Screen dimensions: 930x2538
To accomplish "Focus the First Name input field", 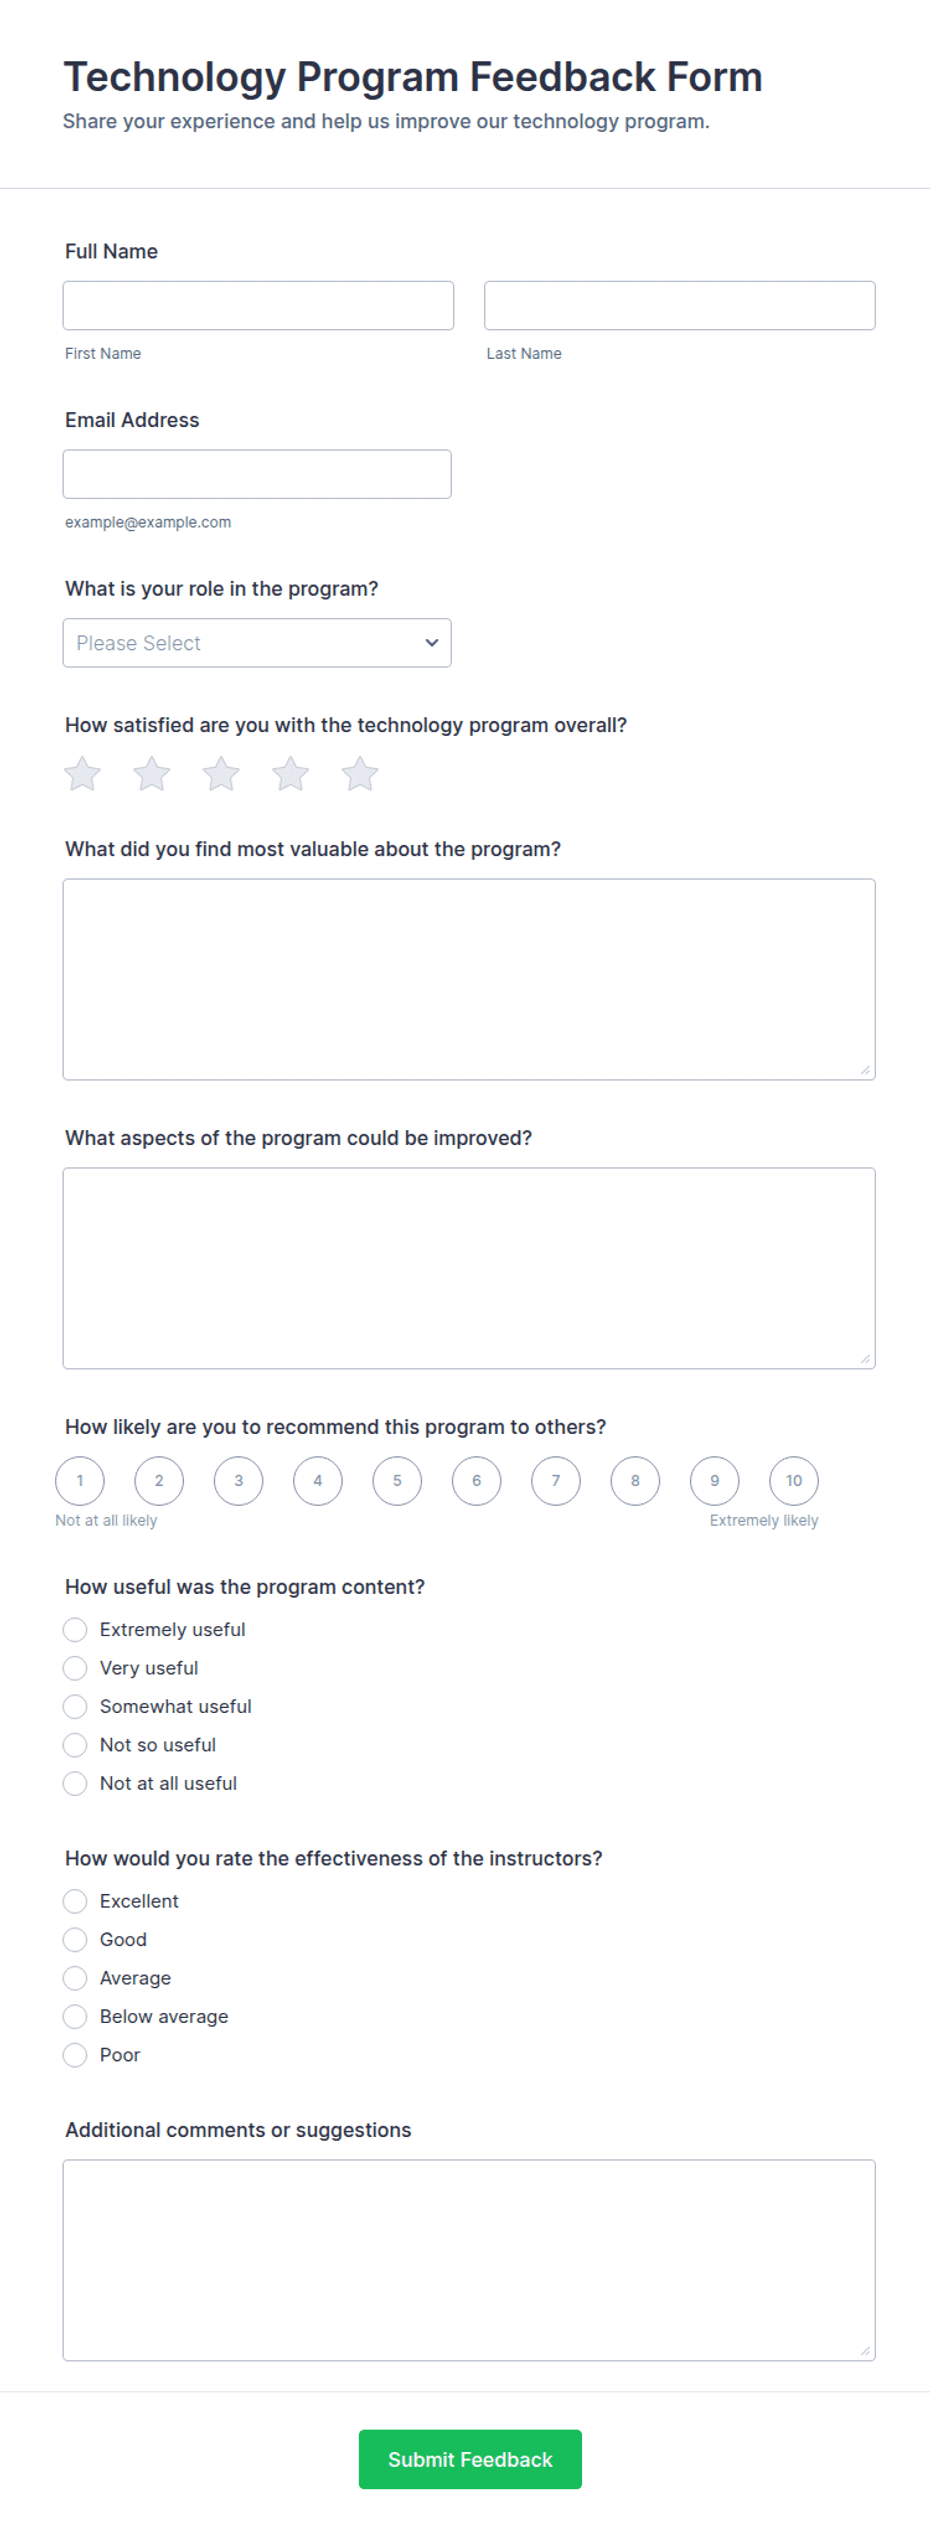I will [x=258, y=306].
